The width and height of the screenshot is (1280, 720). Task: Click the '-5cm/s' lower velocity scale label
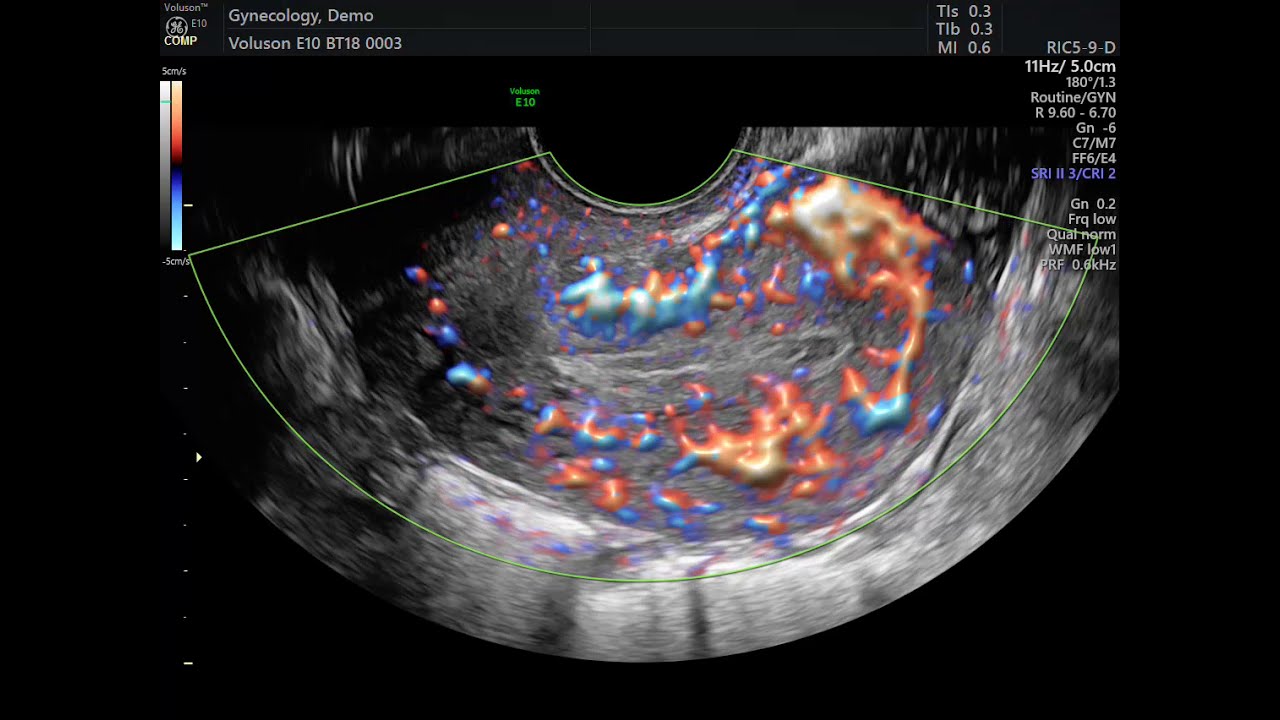(x=175, y=262)
